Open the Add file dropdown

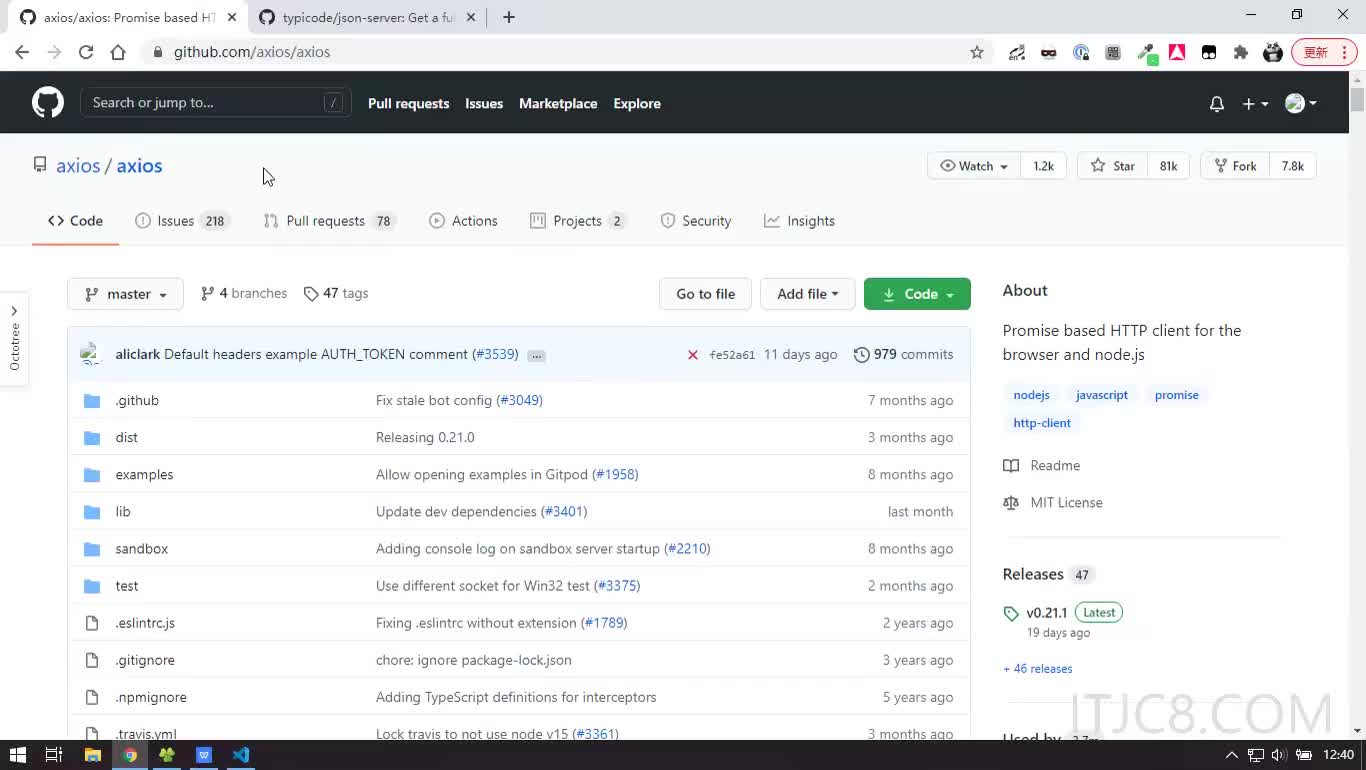pyautogui.click(x=808, y=294)
